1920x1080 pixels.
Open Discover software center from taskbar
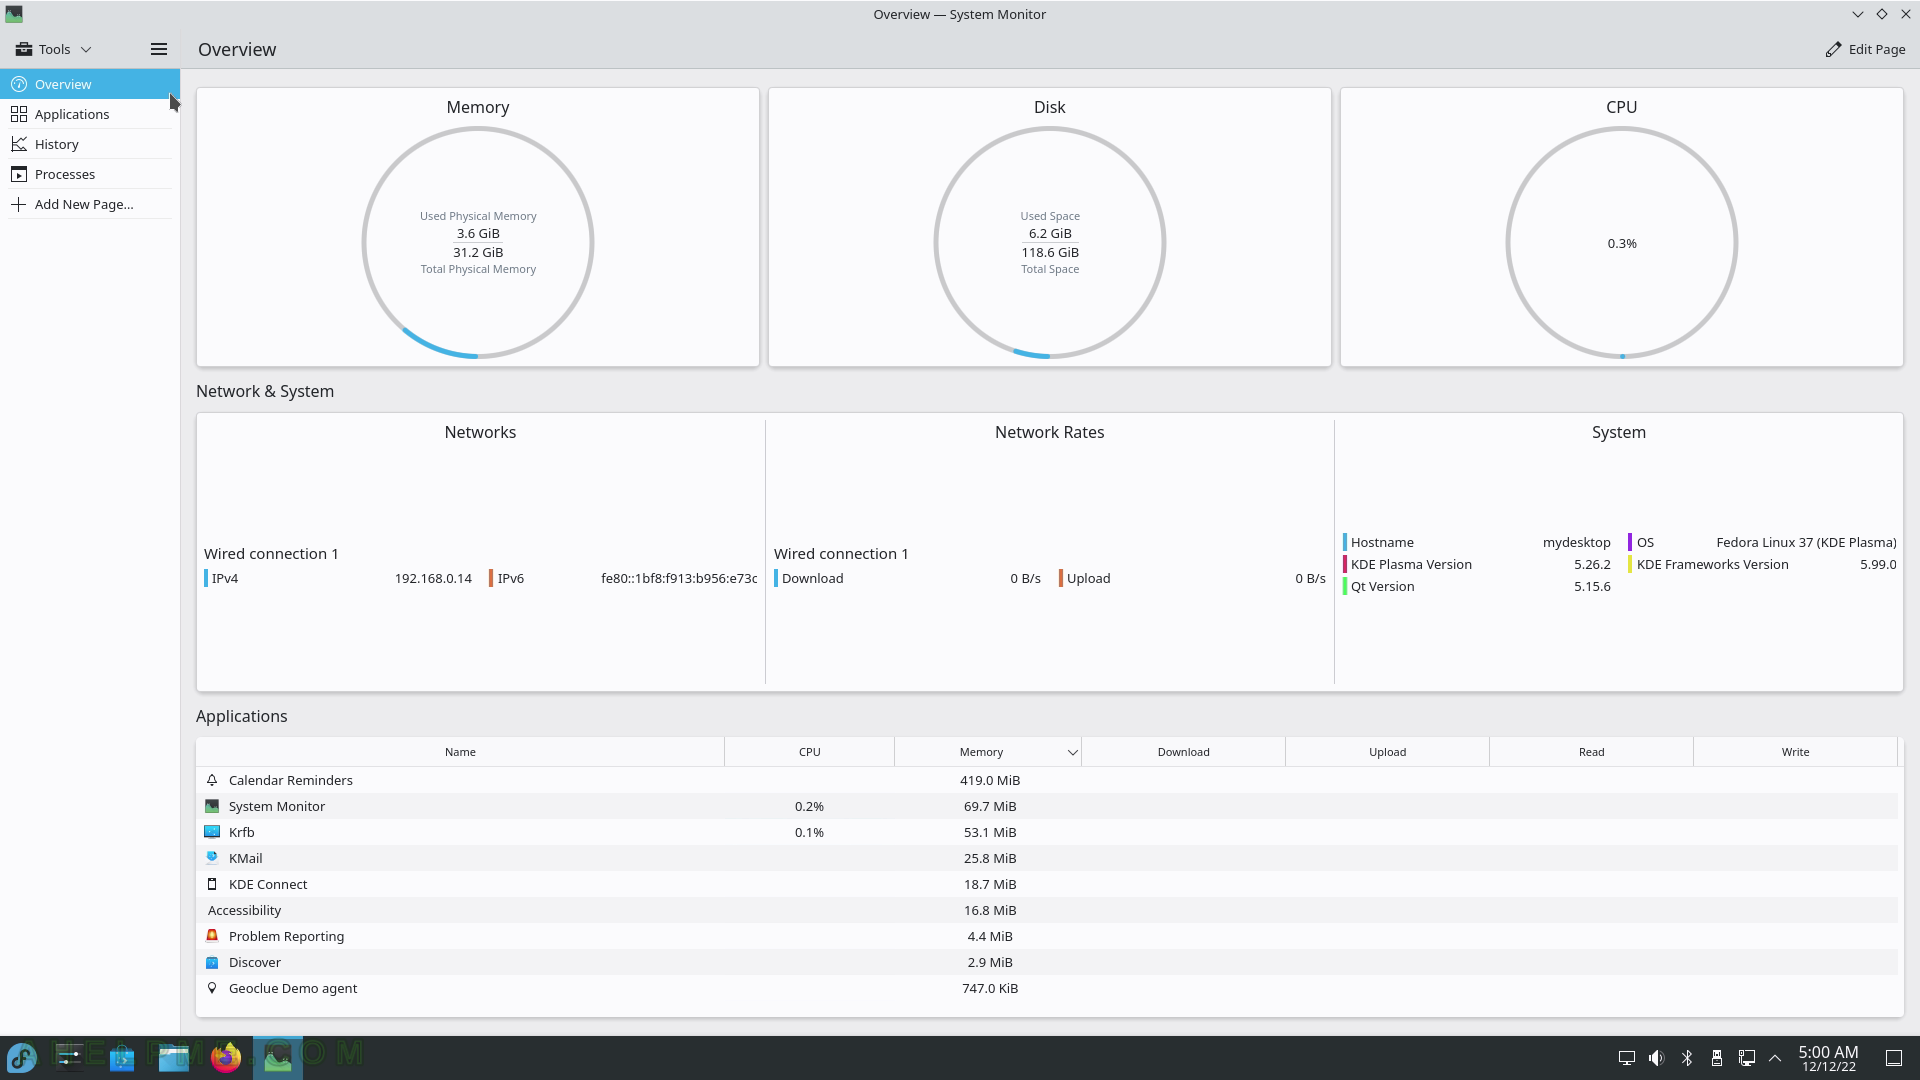[x=122, y=1057]
